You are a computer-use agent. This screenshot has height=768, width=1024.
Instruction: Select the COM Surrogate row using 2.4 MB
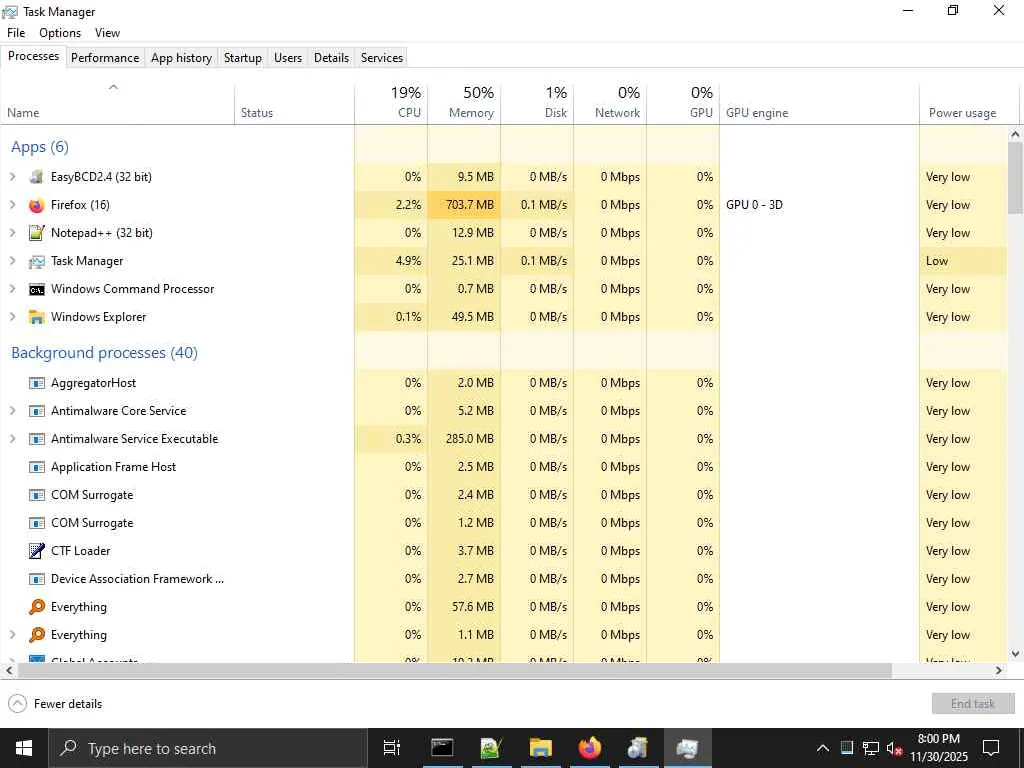click(504, 495)
